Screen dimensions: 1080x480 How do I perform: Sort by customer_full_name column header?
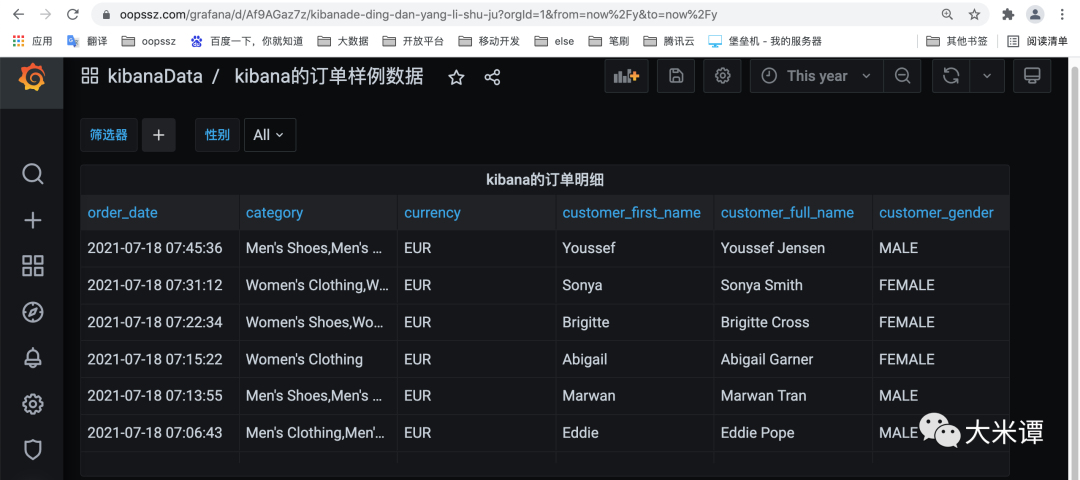pos(787,213)
